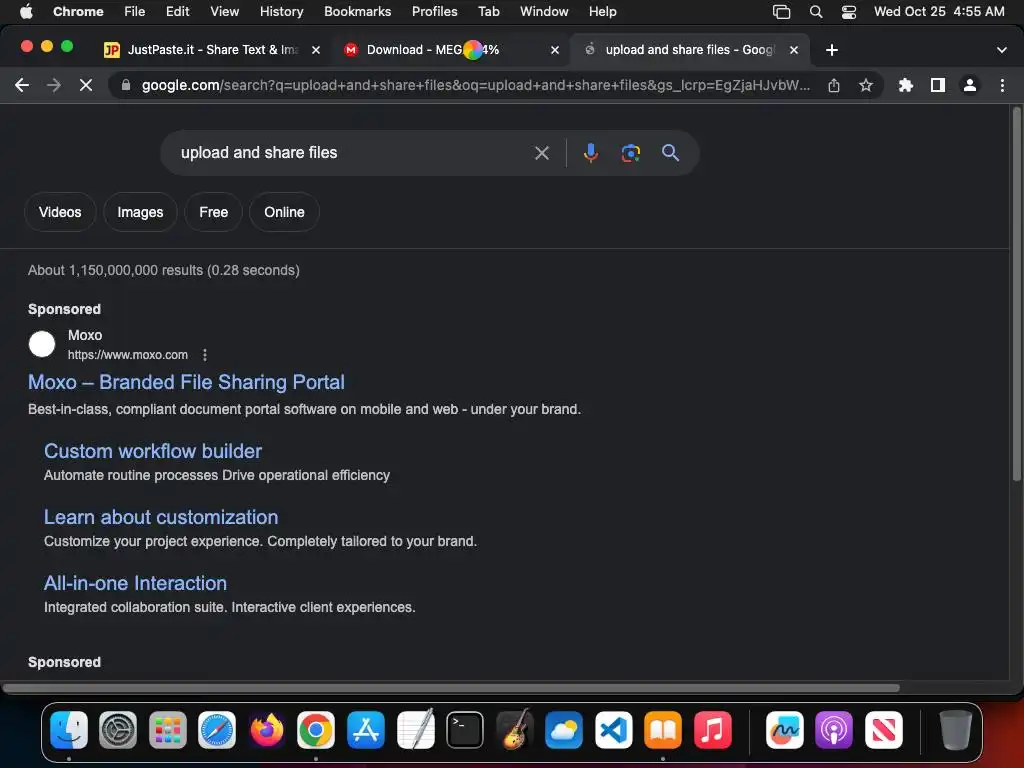This screenshot has width=1024, height=768.
Task: Click the screen mirroring menu bar icon
Action: point(781,11)
